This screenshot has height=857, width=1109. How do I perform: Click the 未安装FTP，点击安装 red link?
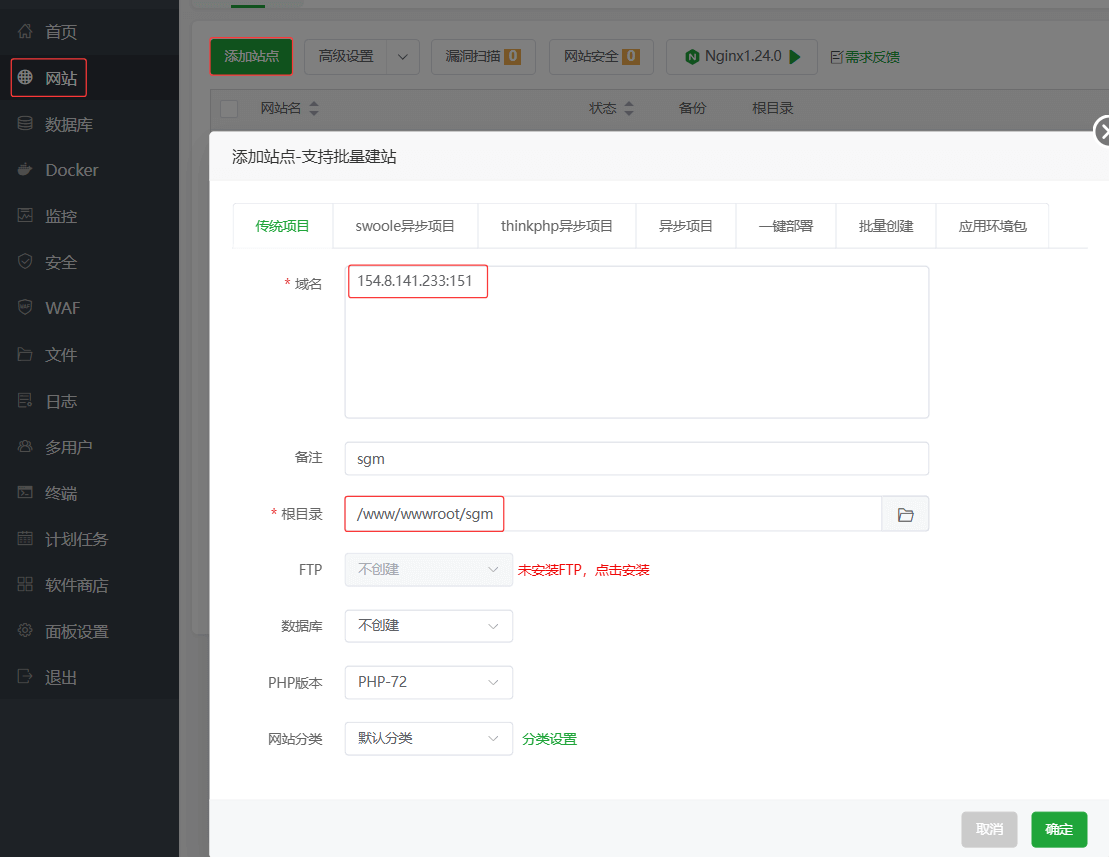pyautogui.click(x=583, y=570)
